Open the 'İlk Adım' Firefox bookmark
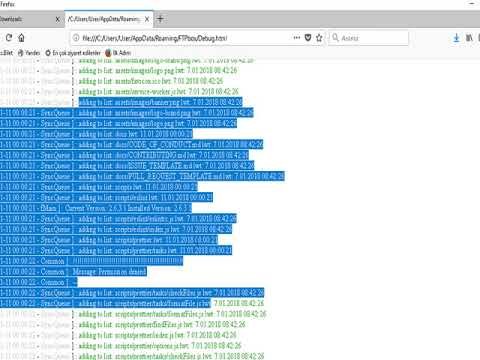480x360 pixels. [118, 53]
